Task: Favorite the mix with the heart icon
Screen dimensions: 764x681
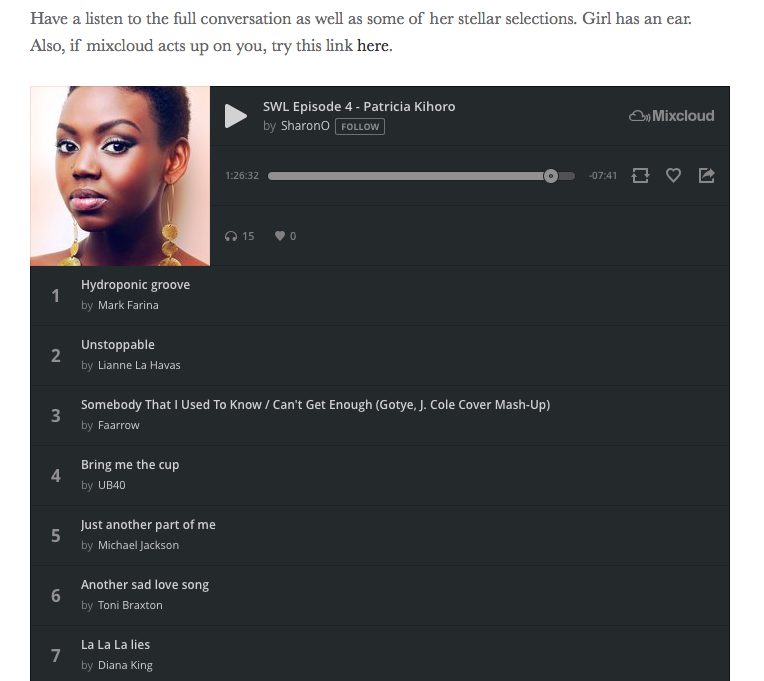Action: pyautogui.click(x=673, y=175)
